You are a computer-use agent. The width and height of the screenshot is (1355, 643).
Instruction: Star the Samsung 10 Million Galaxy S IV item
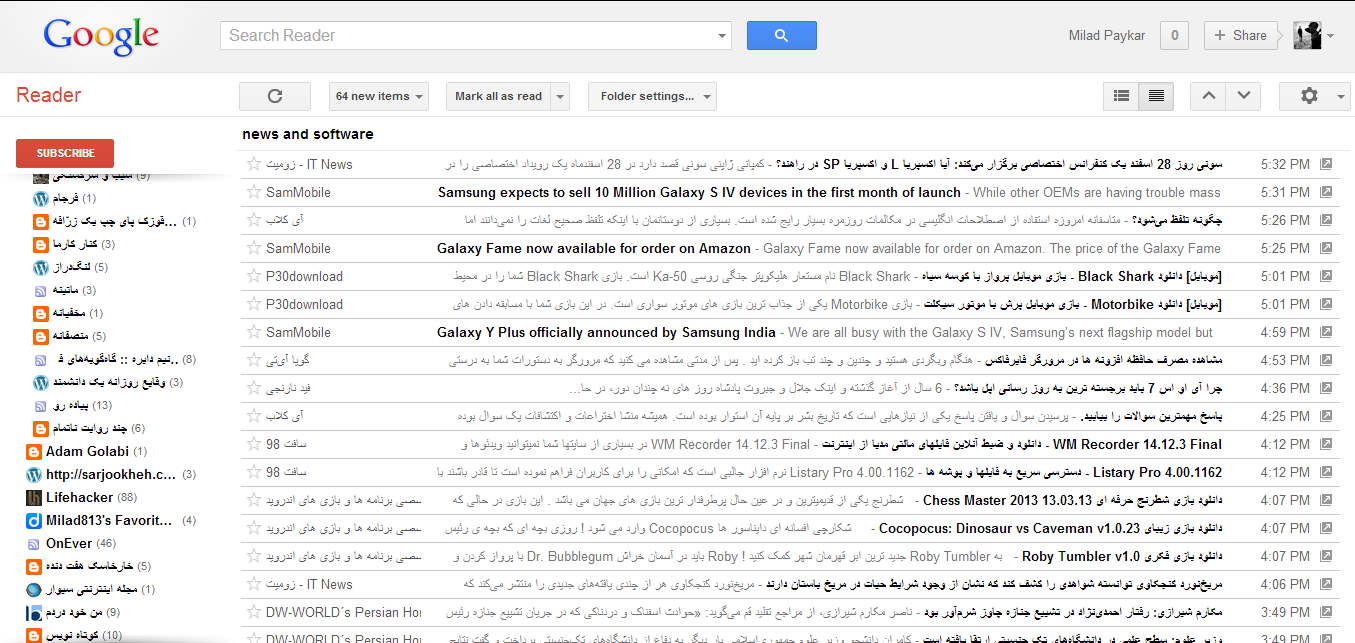(x=254, y=192)
